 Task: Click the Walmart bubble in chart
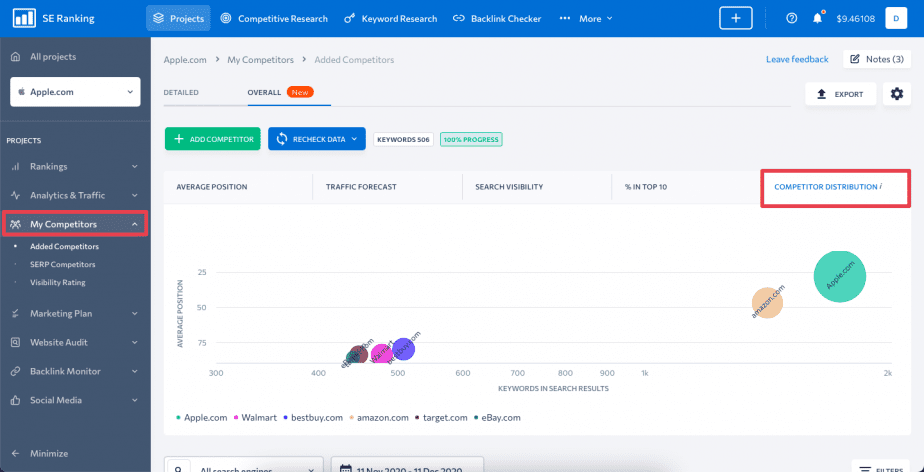381,354
